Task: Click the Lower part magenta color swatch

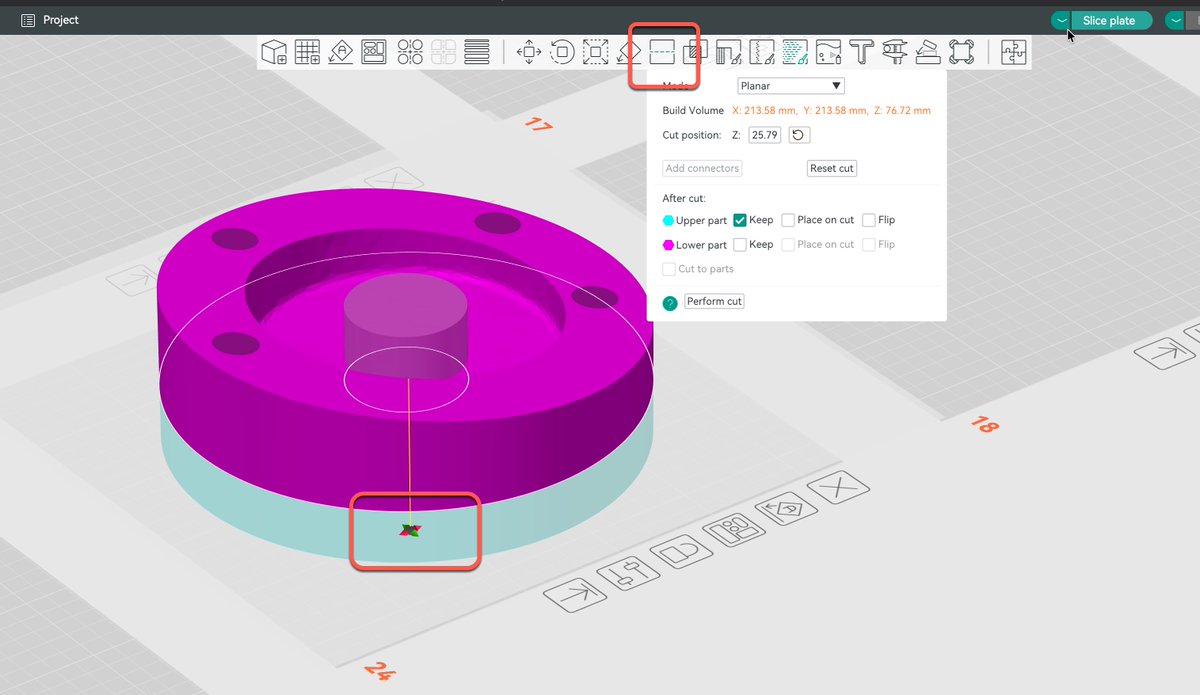Action: point(668,245)
